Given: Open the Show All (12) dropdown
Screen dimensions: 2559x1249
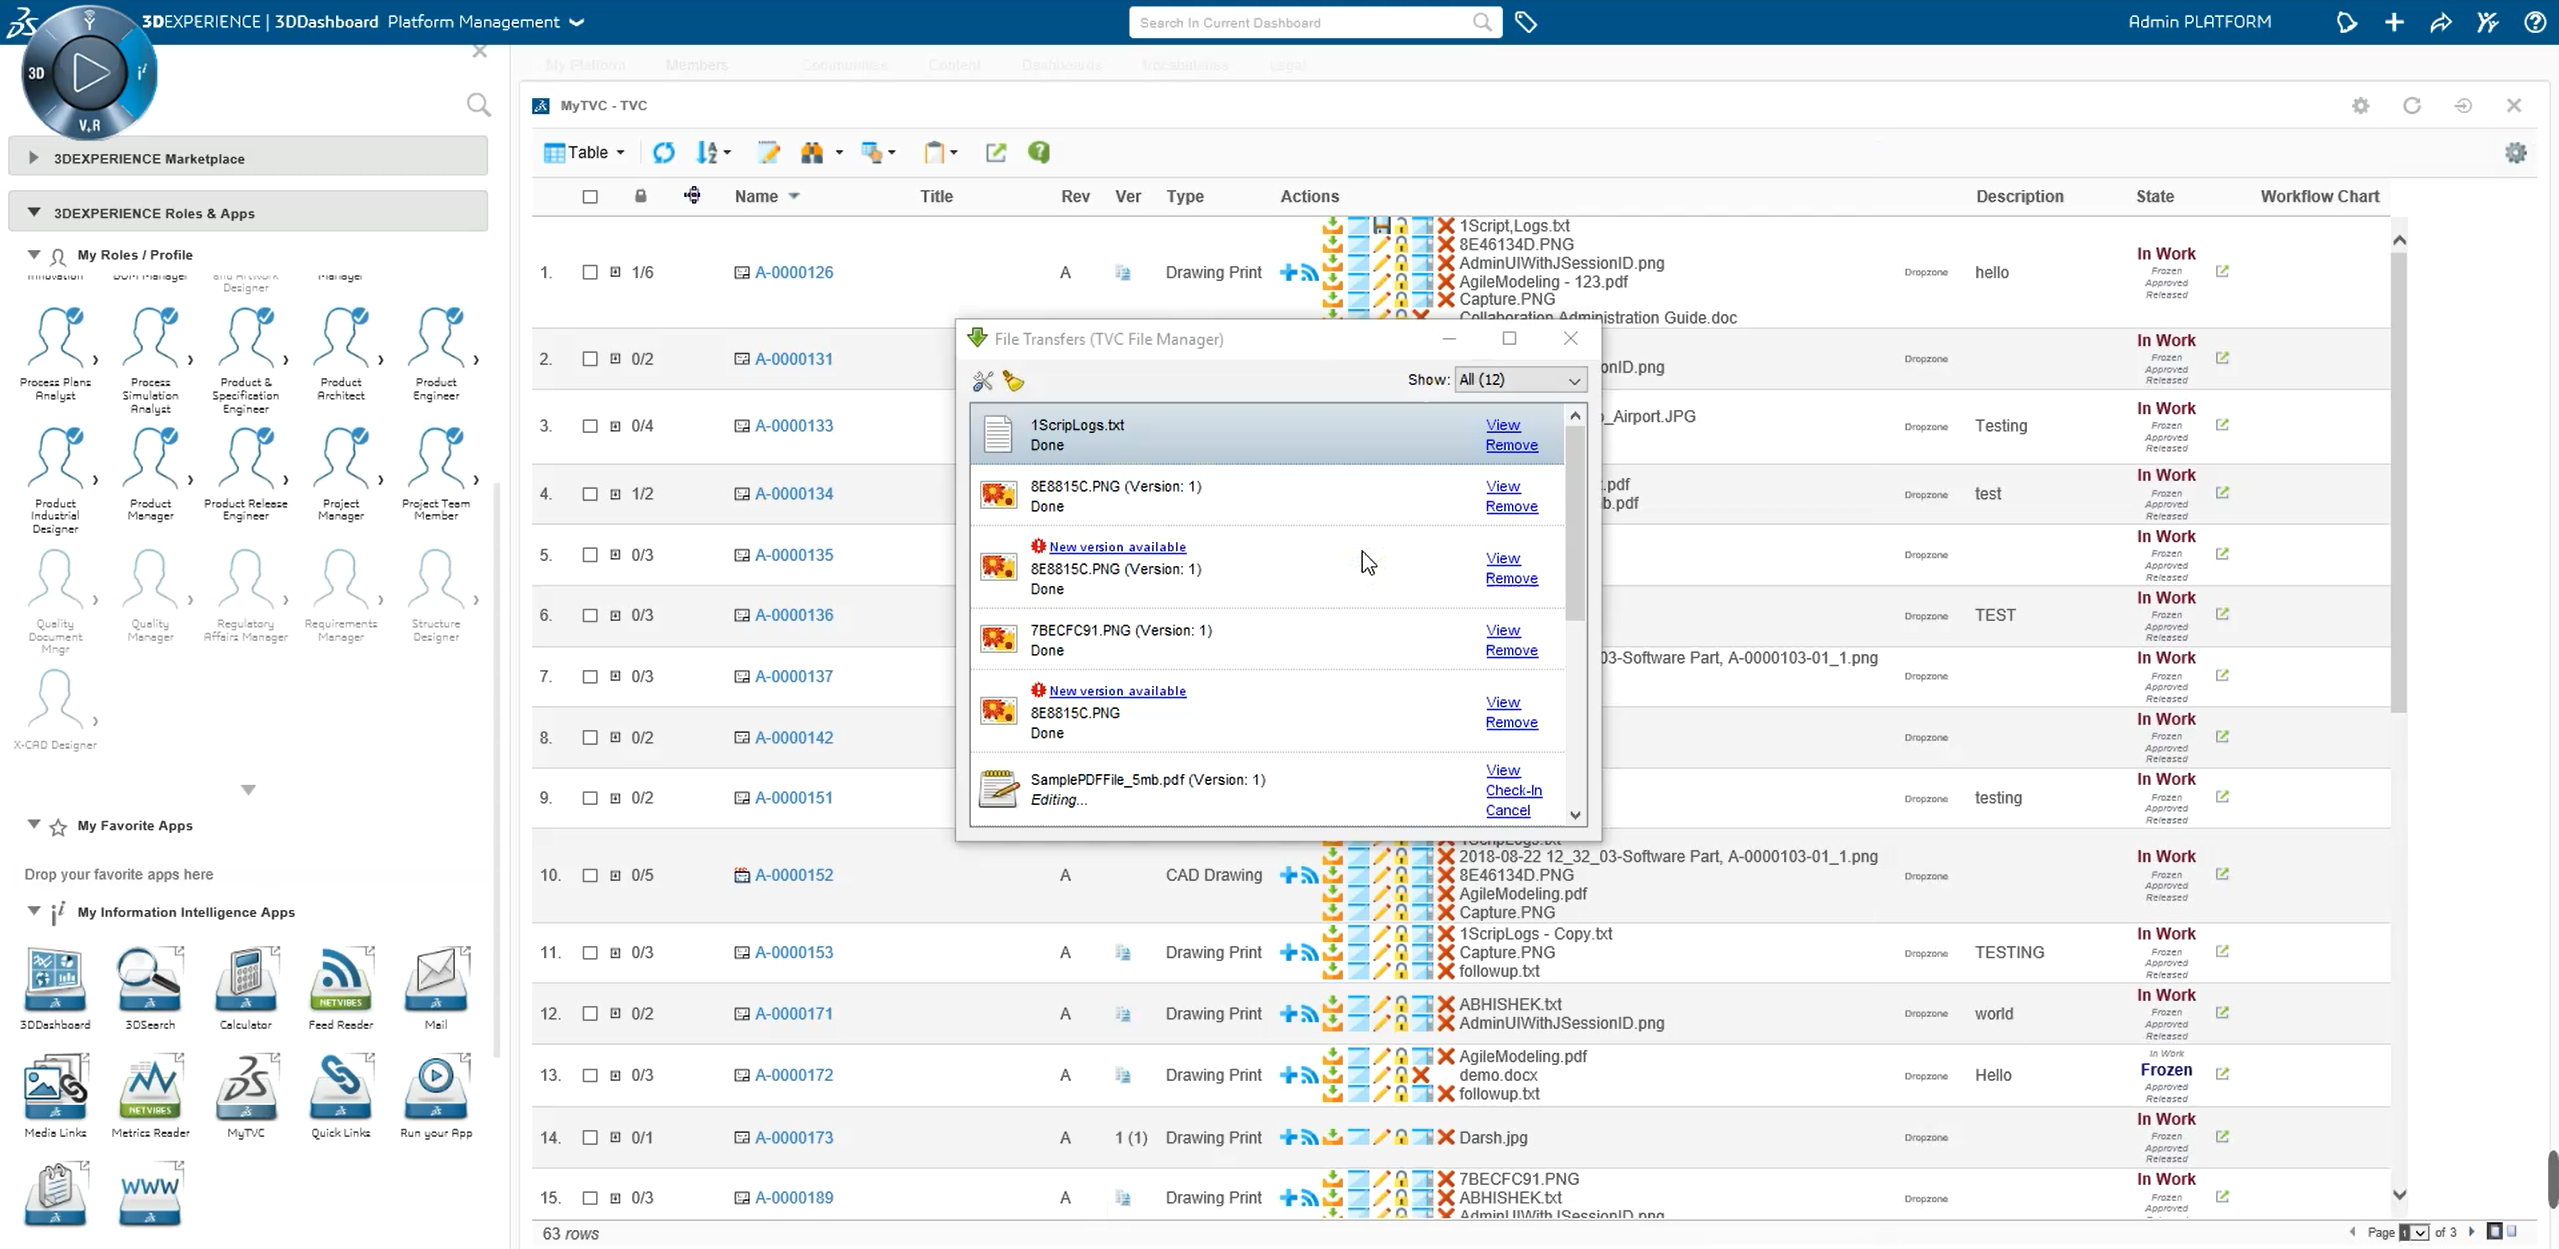Looking at the screenshot, I should pos(1519,380).
